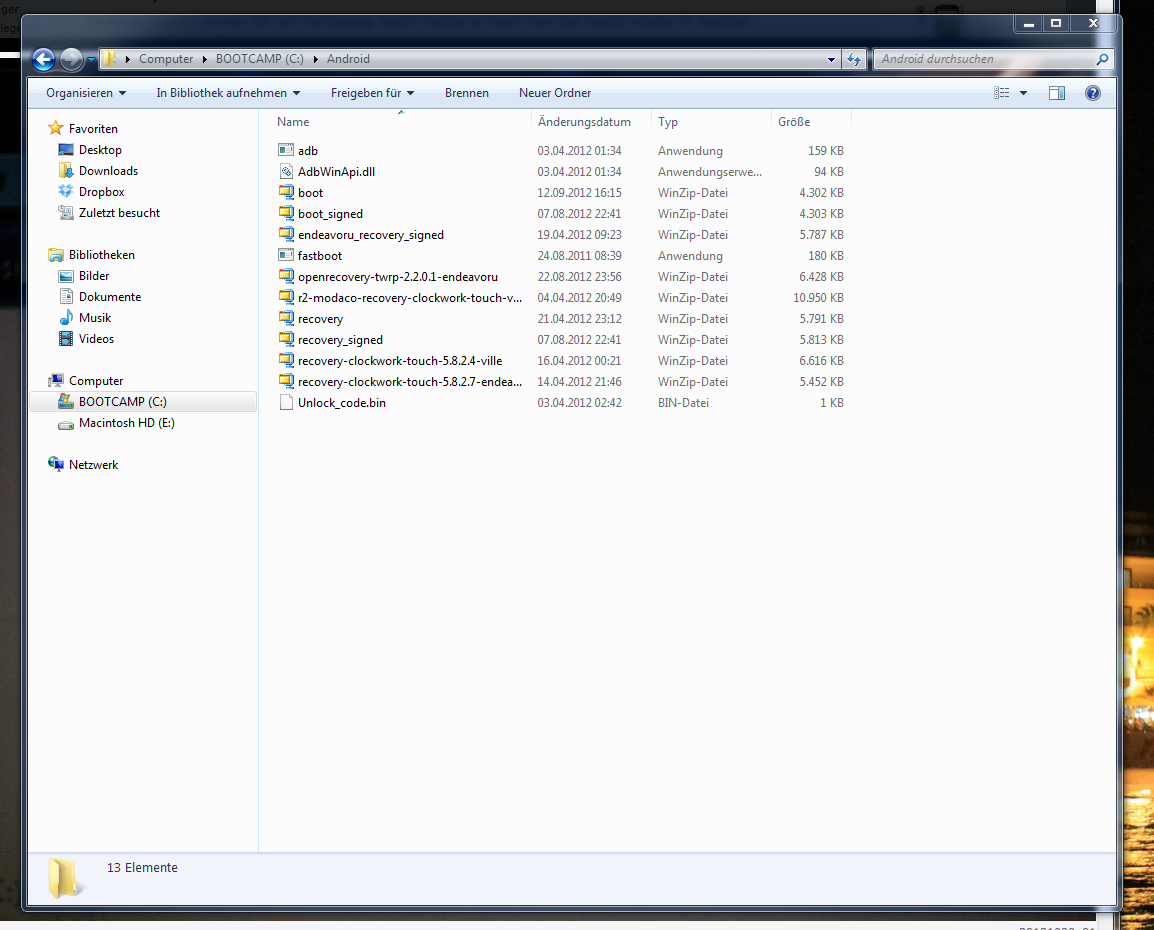
Task: Select the adb application file icon
Action: pos(286,150)
